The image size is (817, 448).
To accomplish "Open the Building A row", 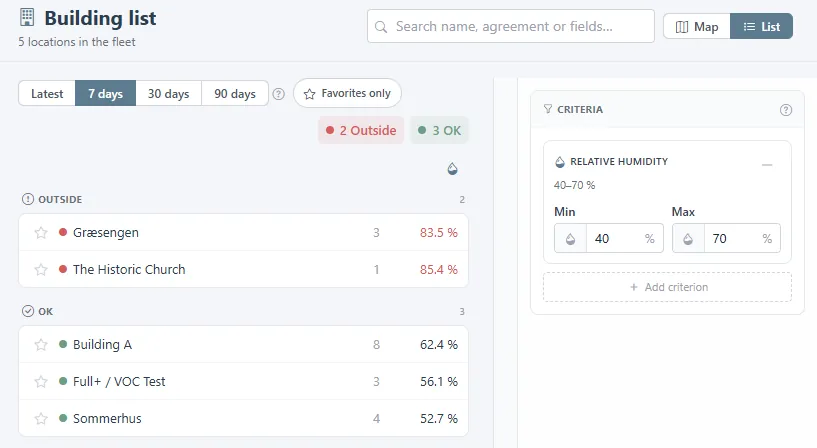I will (x=243, y=344).
